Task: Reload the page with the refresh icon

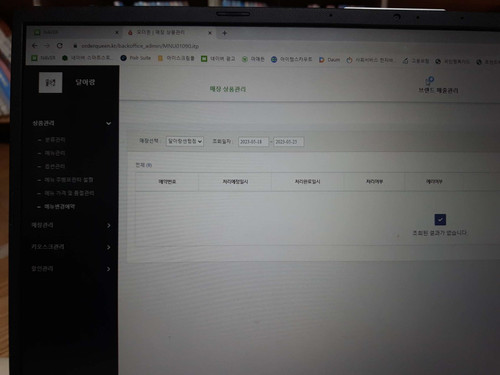Action: (60, 46)
